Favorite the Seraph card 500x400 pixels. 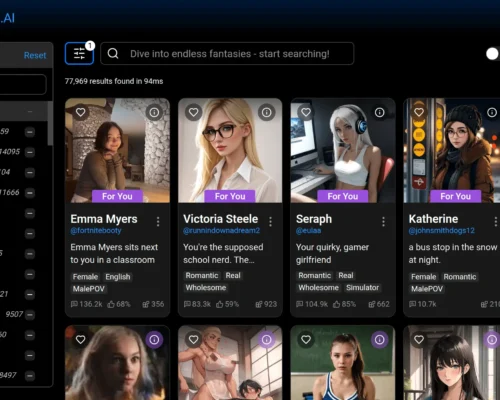coord(306,112)
